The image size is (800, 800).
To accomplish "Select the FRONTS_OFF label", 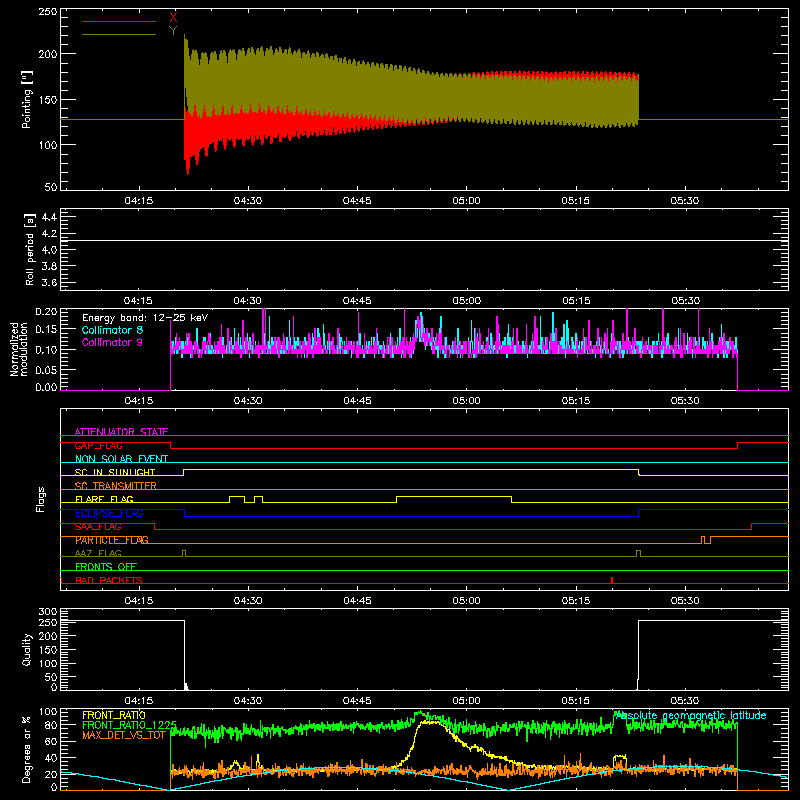I will [106, 567].
